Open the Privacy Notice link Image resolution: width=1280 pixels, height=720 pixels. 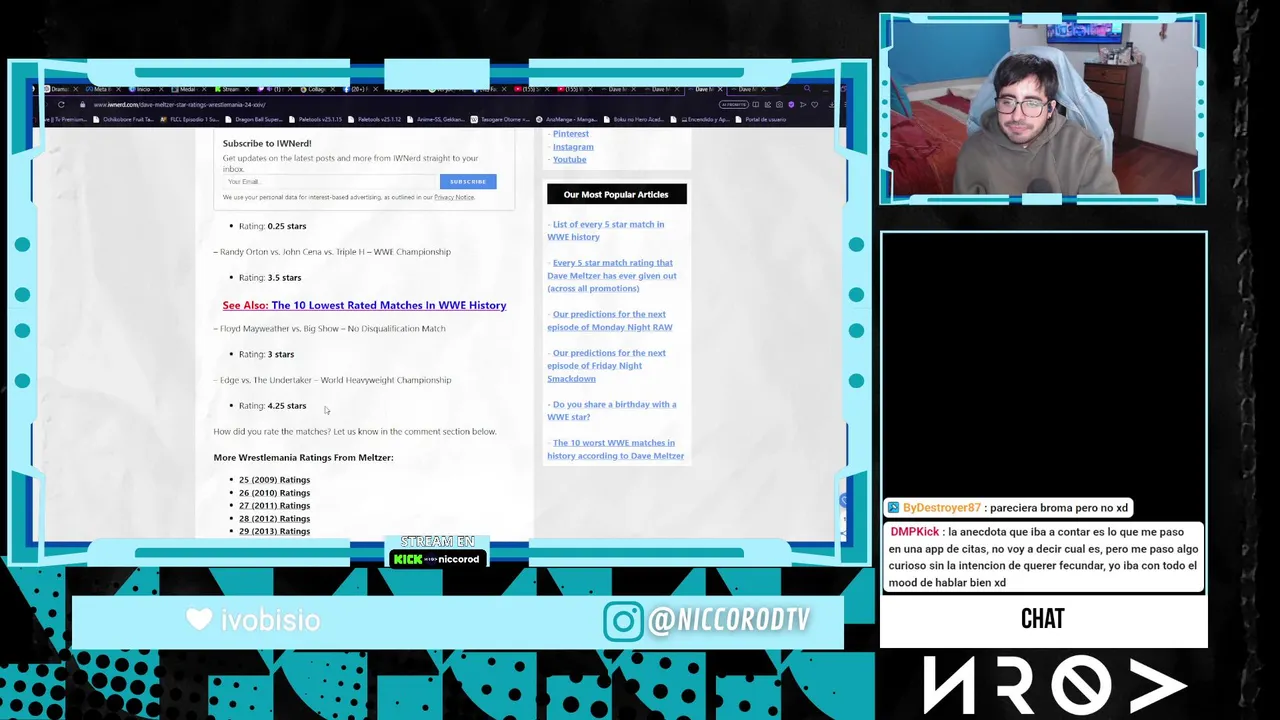point(454,197)
